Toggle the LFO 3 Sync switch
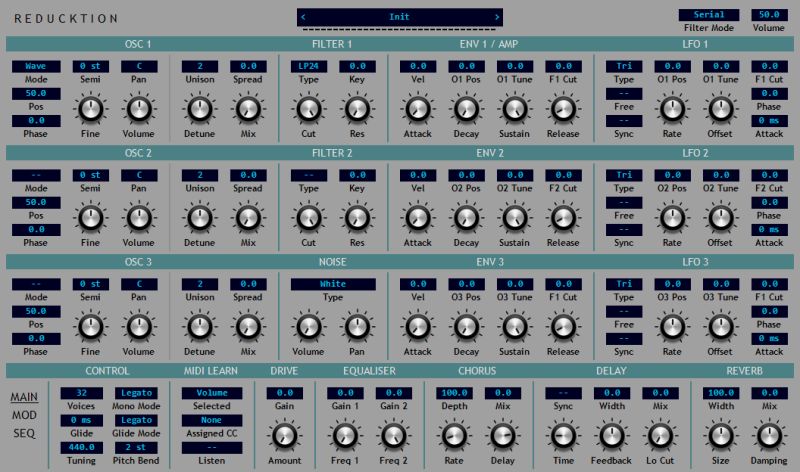Viewport: 800px width, 472px height. pos(624,339)
